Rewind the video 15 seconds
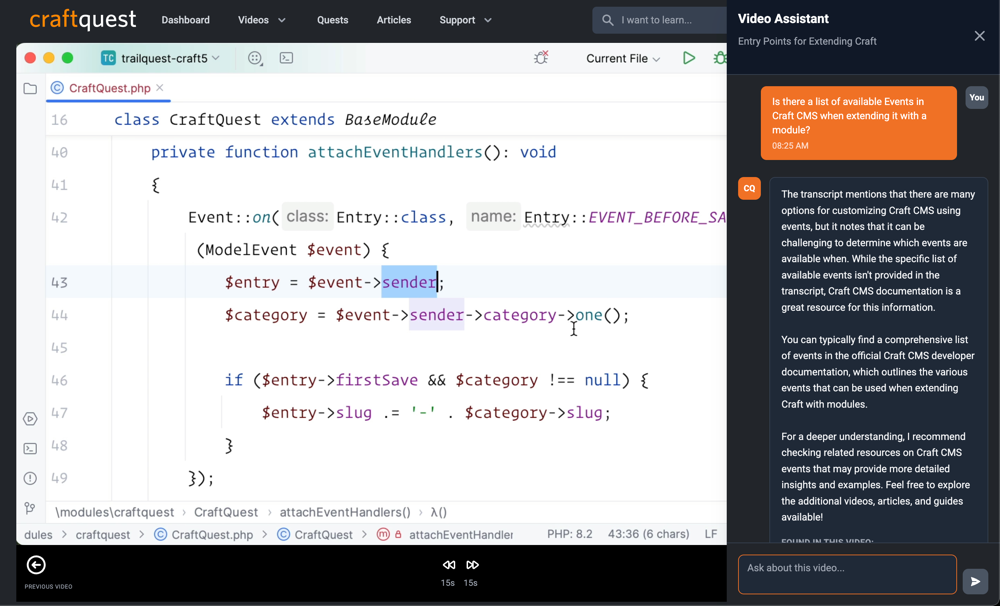Viewport: 1000px width, 606px height. 449,565
